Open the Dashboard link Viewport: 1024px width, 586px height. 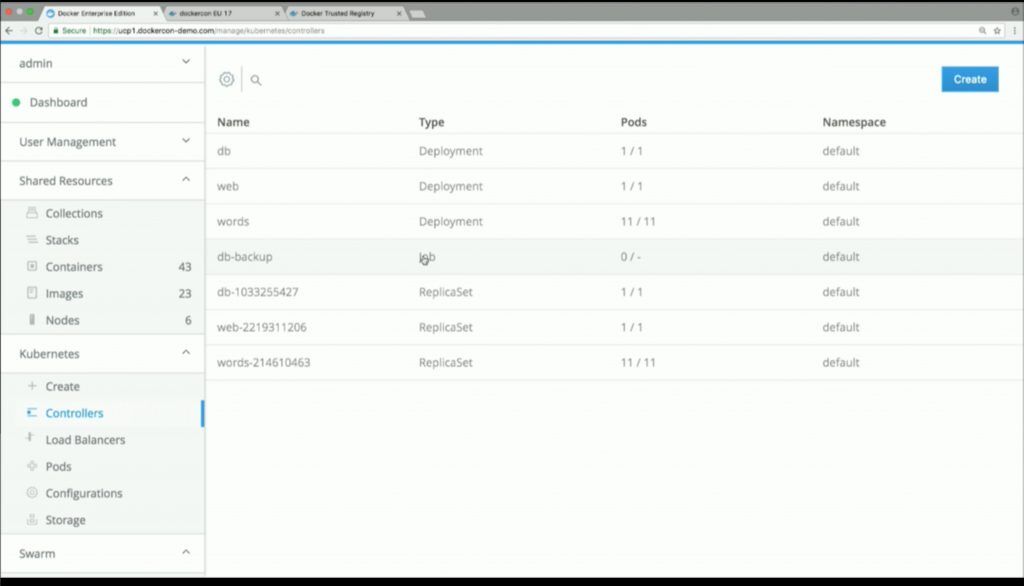coord(58,103)
